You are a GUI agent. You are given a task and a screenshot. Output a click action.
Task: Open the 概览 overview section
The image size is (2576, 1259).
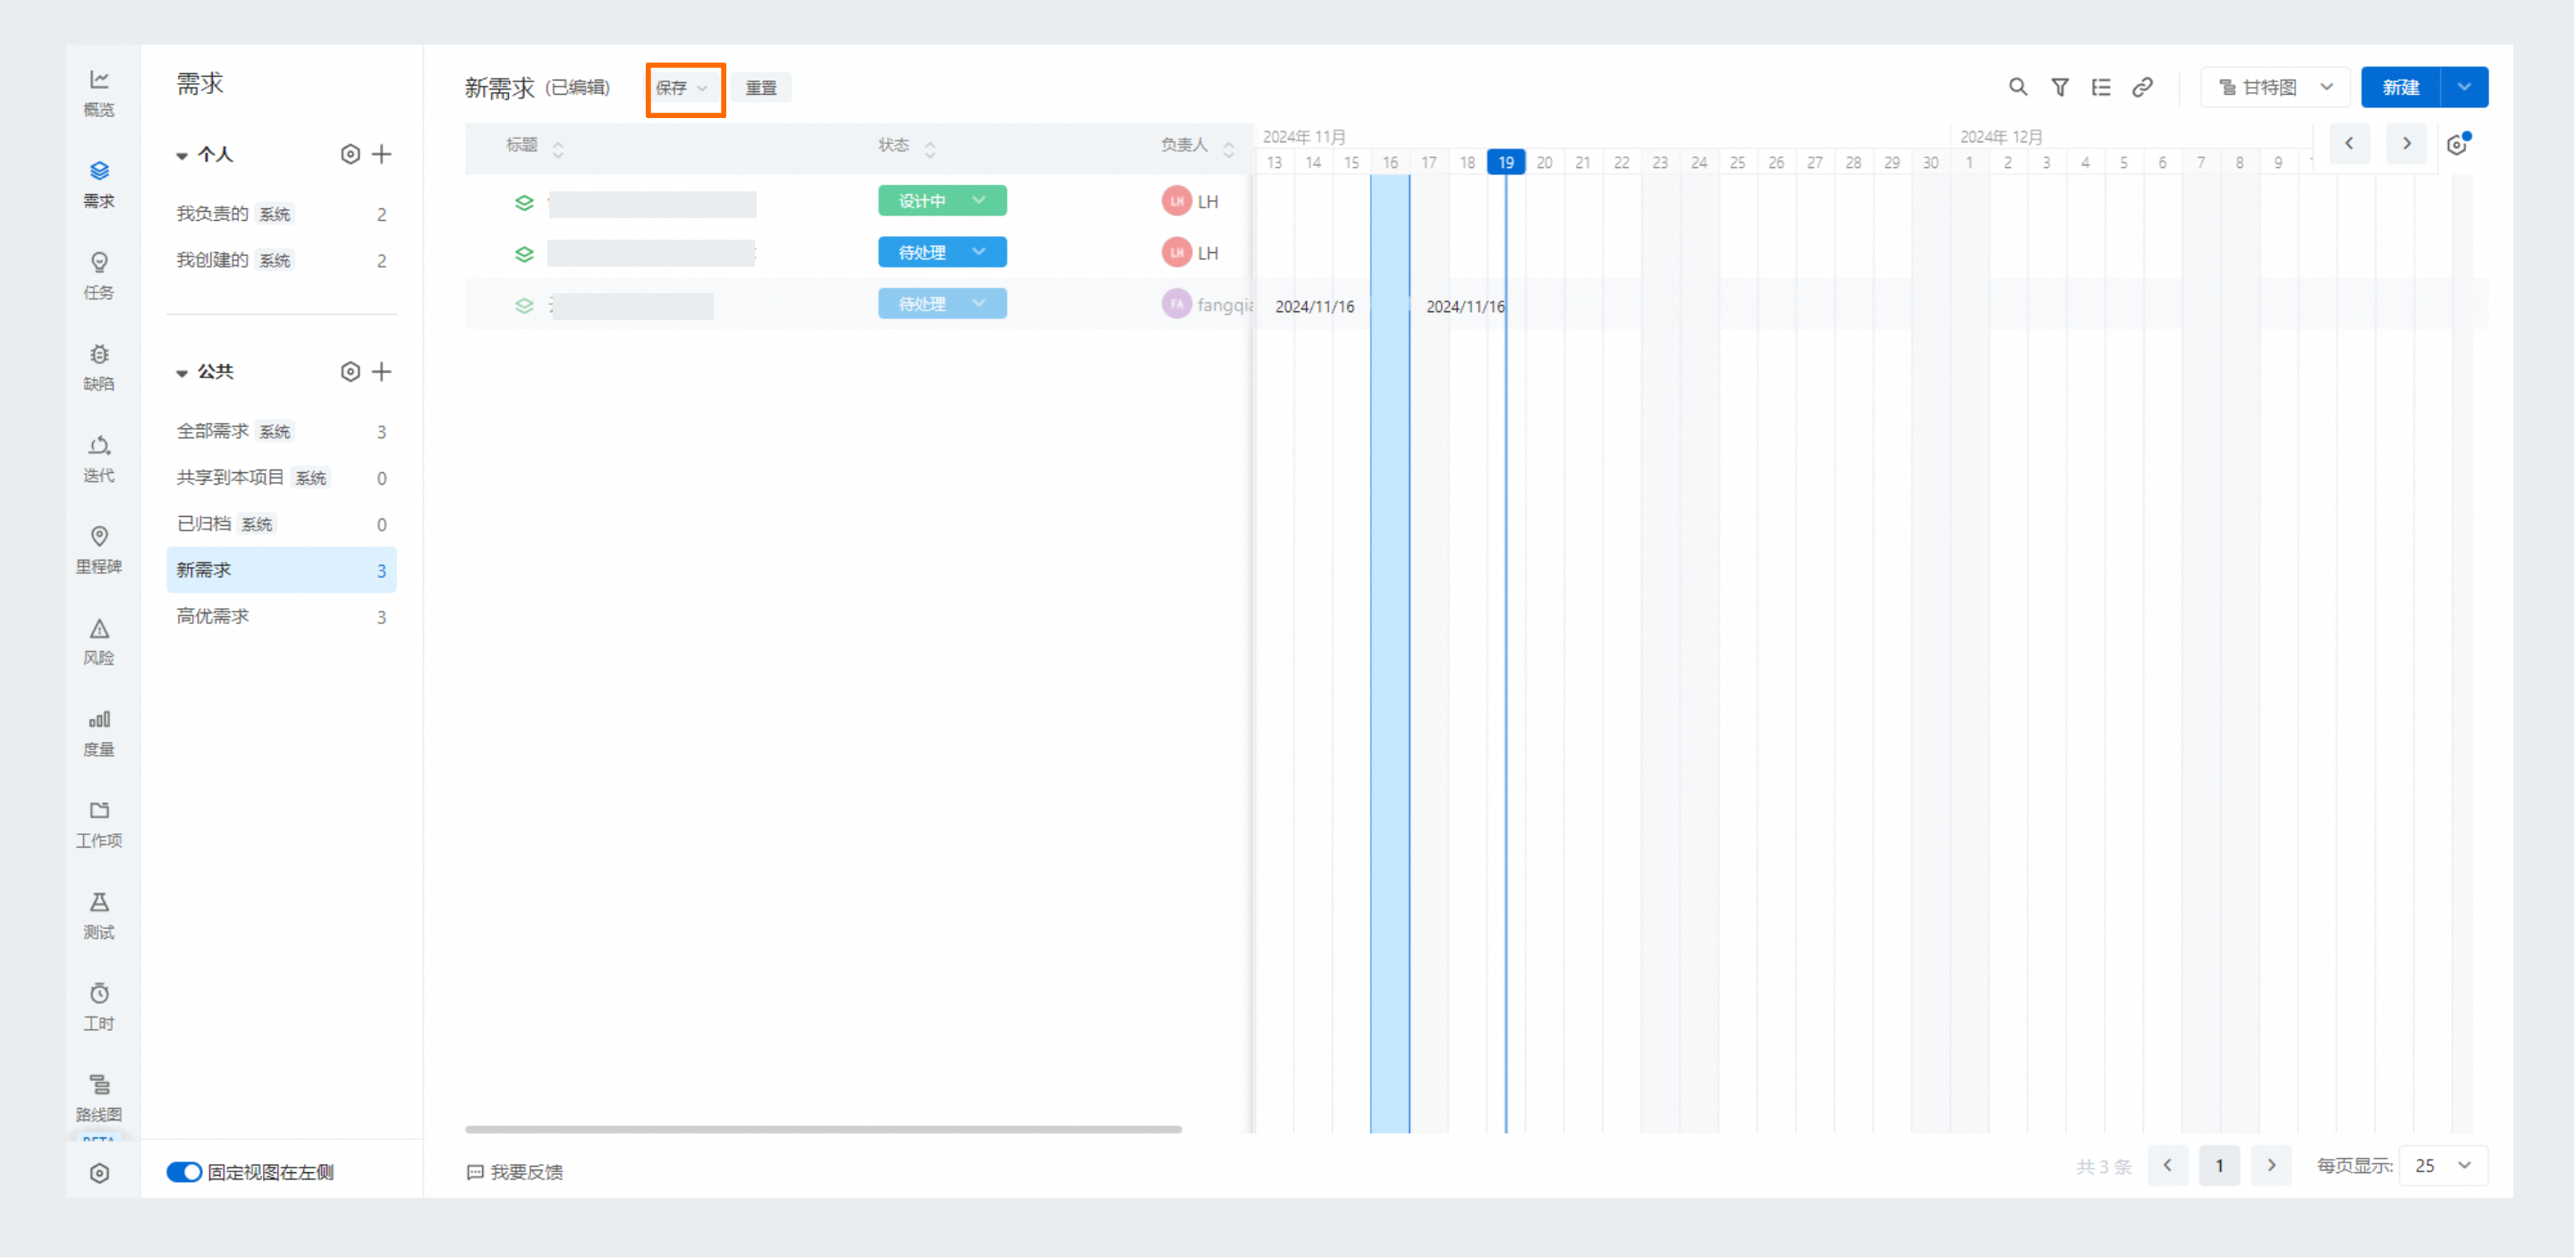tap(99, 93)
